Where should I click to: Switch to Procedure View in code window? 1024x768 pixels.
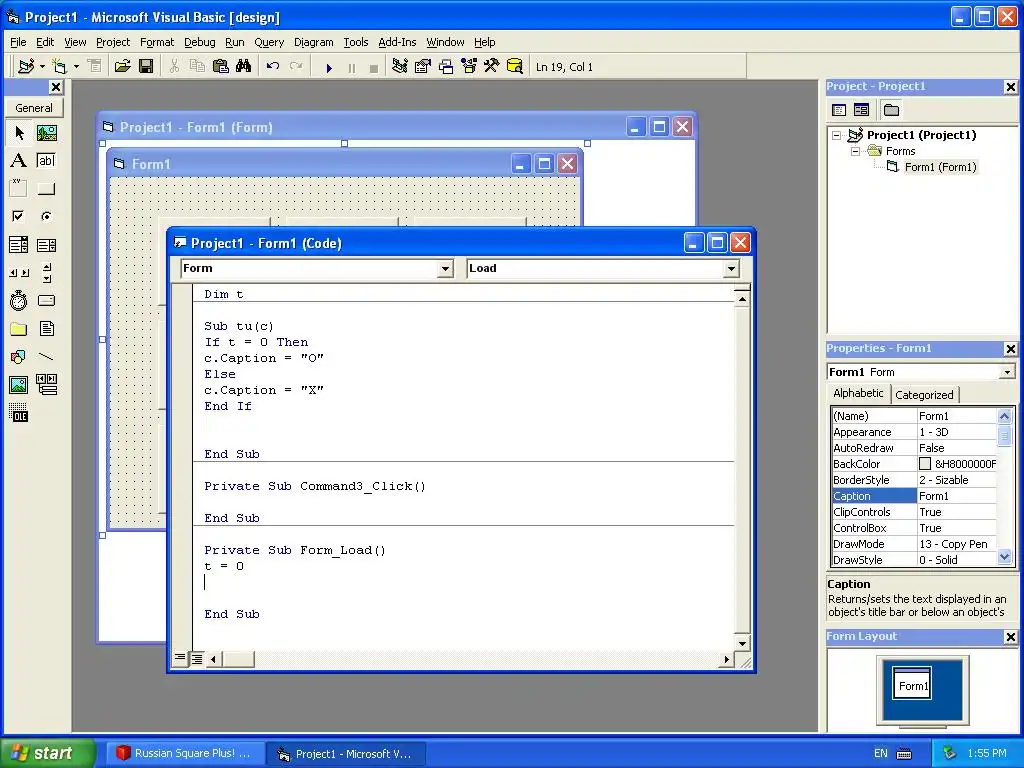[180, 658]
